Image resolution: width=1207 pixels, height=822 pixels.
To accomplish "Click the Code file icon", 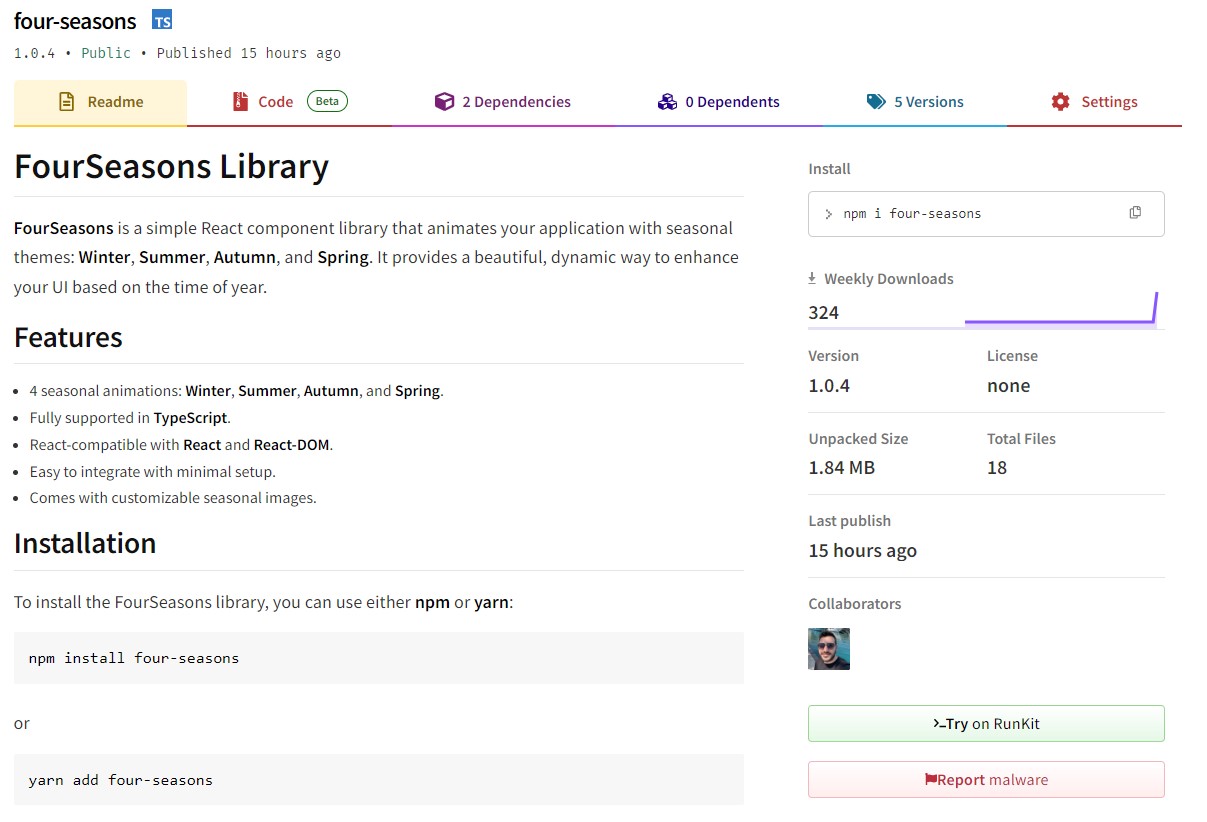I will click(240, 102).
